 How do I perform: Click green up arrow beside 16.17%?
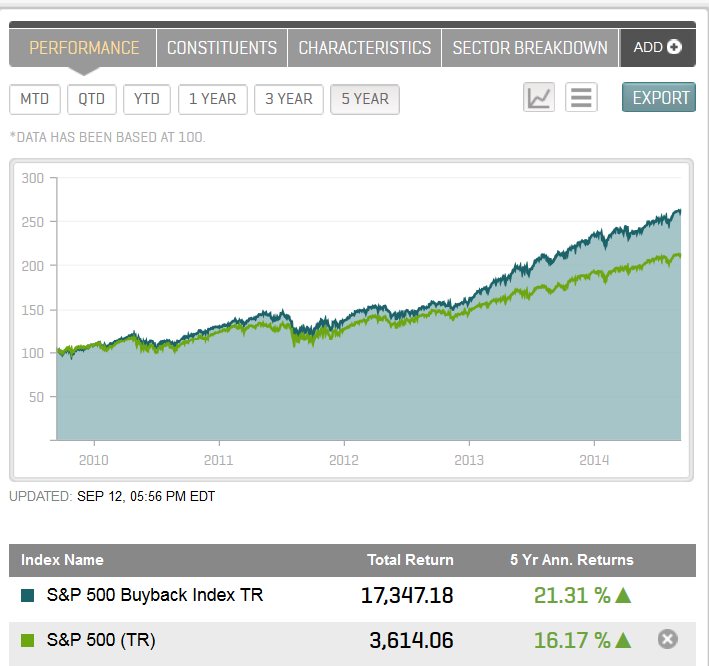pos(623,640)
